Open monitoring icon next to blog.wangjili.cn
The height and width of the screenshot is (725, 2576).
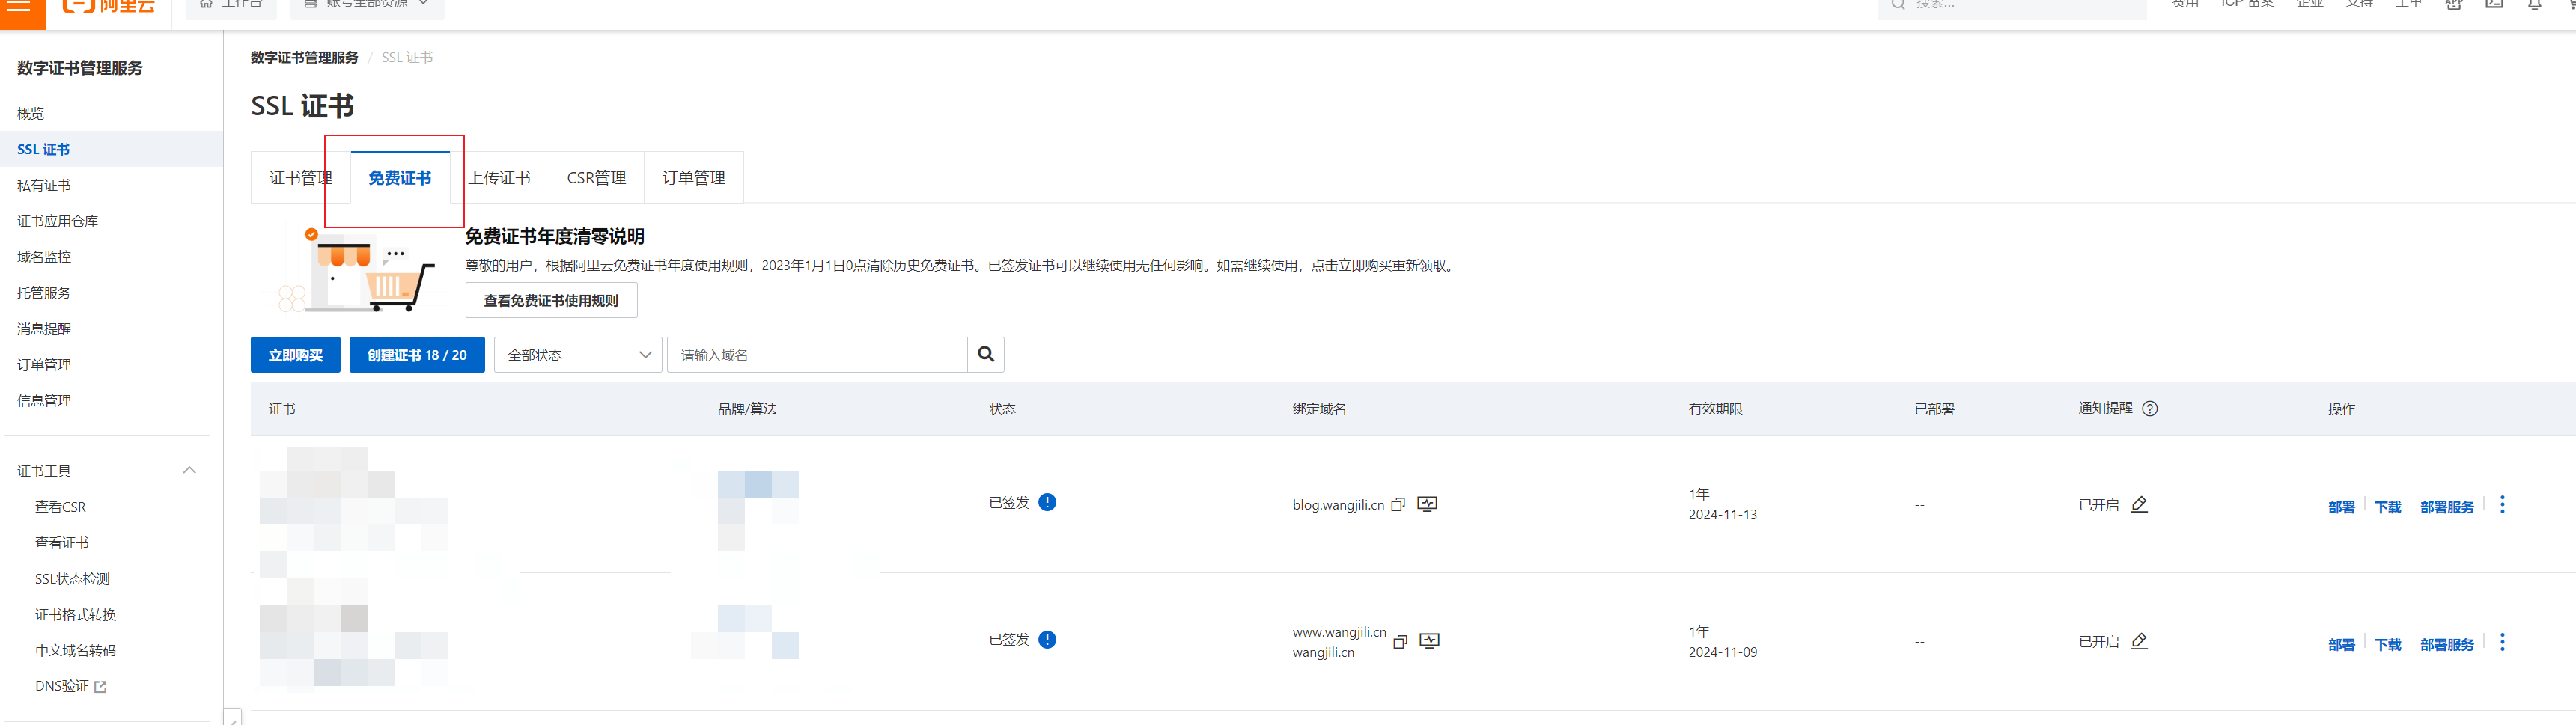point(1428,504)
